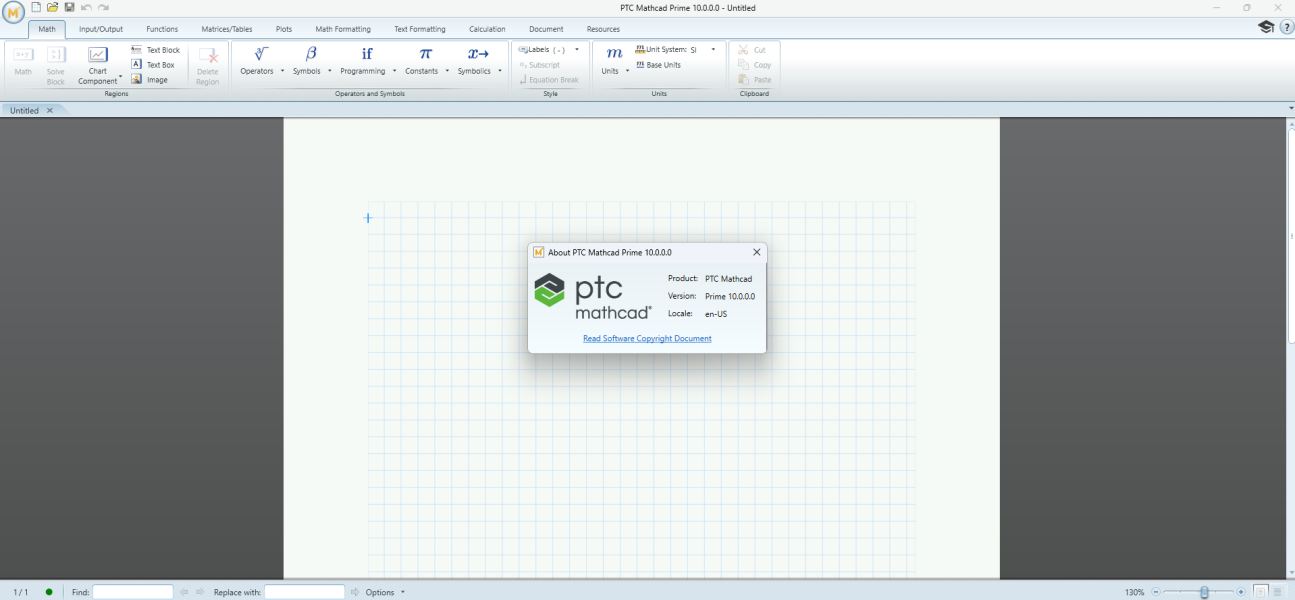This screenshot has height=600, width=1295.
Task: Switch to the Functions ribbon tab
Action: (162, 29)
